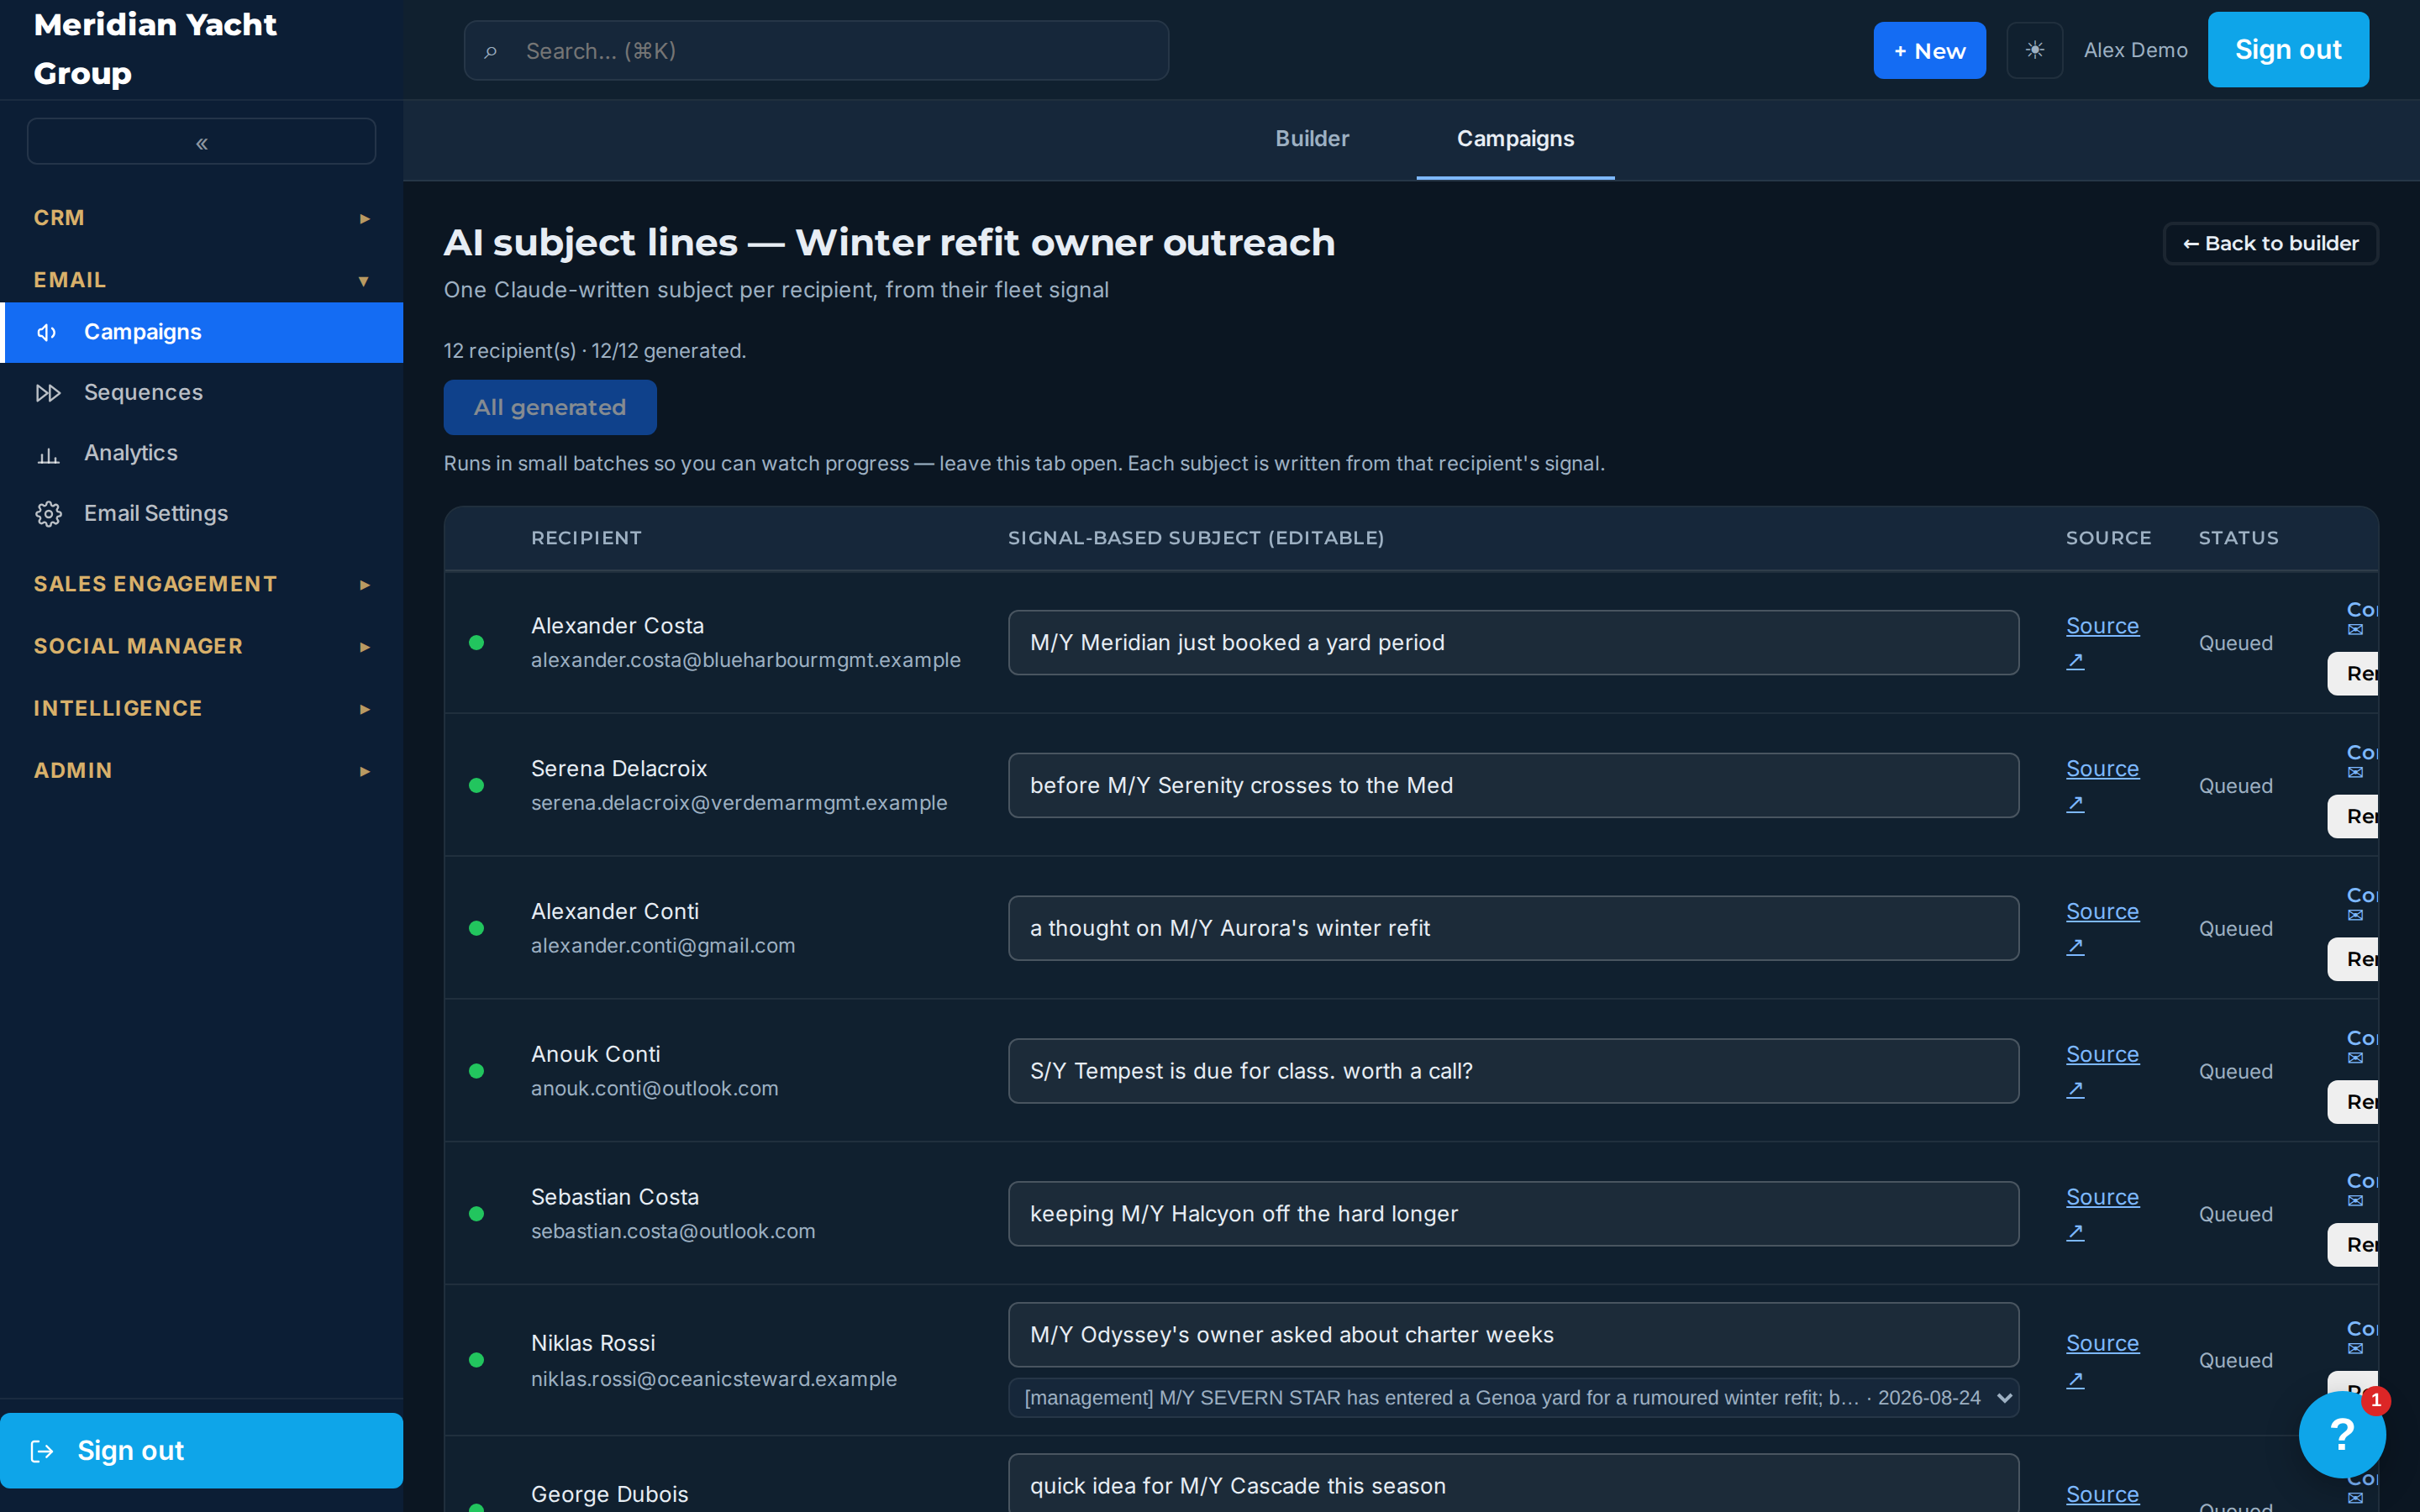Screen dimensions: 2420x1512
Task: Open the Source link for Sebastian Costa
Action: tap(2102, 1197)
